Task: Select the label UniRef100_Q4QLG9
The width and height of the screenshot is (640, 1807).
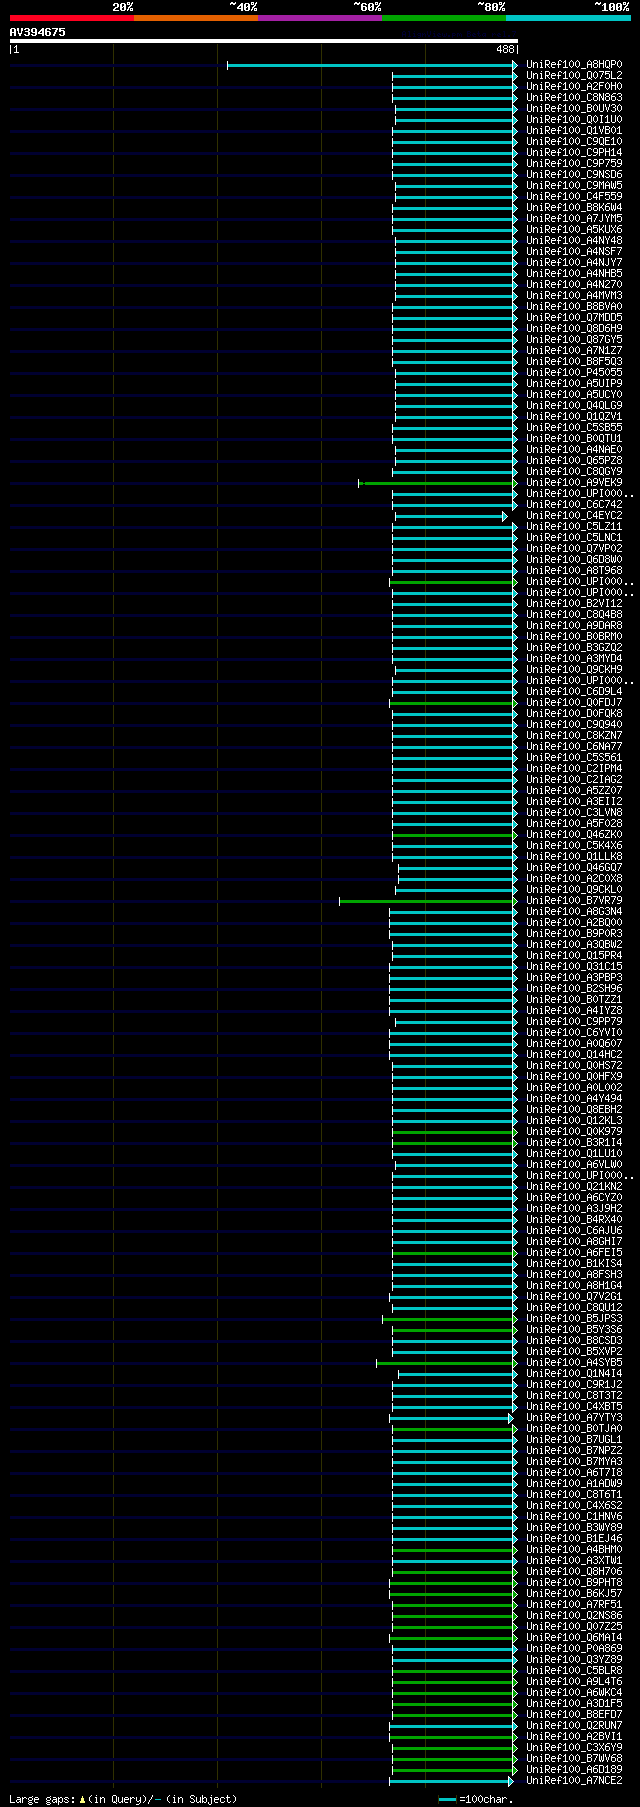Action: (574, 406)
